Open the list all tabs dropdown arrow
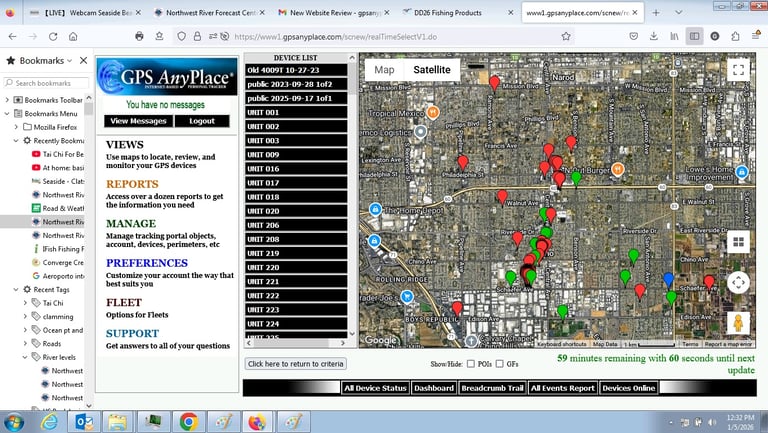This screenshot has width=768, height=433. (x=678, y=13)
